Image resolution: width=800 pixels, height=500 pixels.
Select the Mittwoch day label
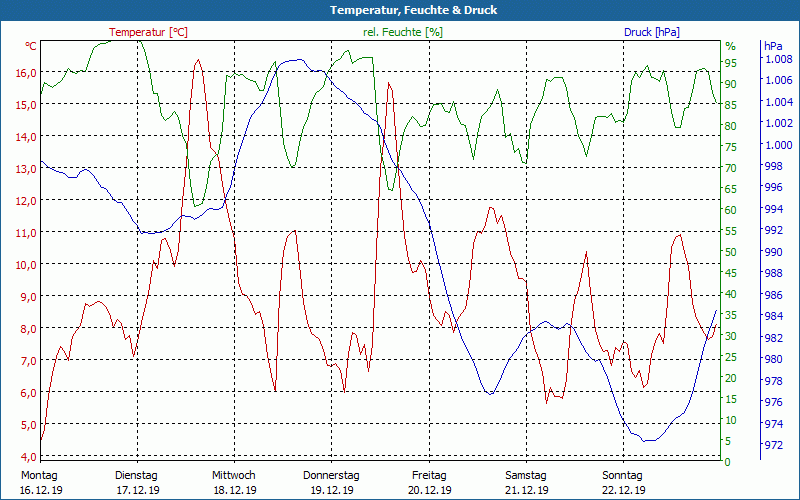[x=234, y=475]
